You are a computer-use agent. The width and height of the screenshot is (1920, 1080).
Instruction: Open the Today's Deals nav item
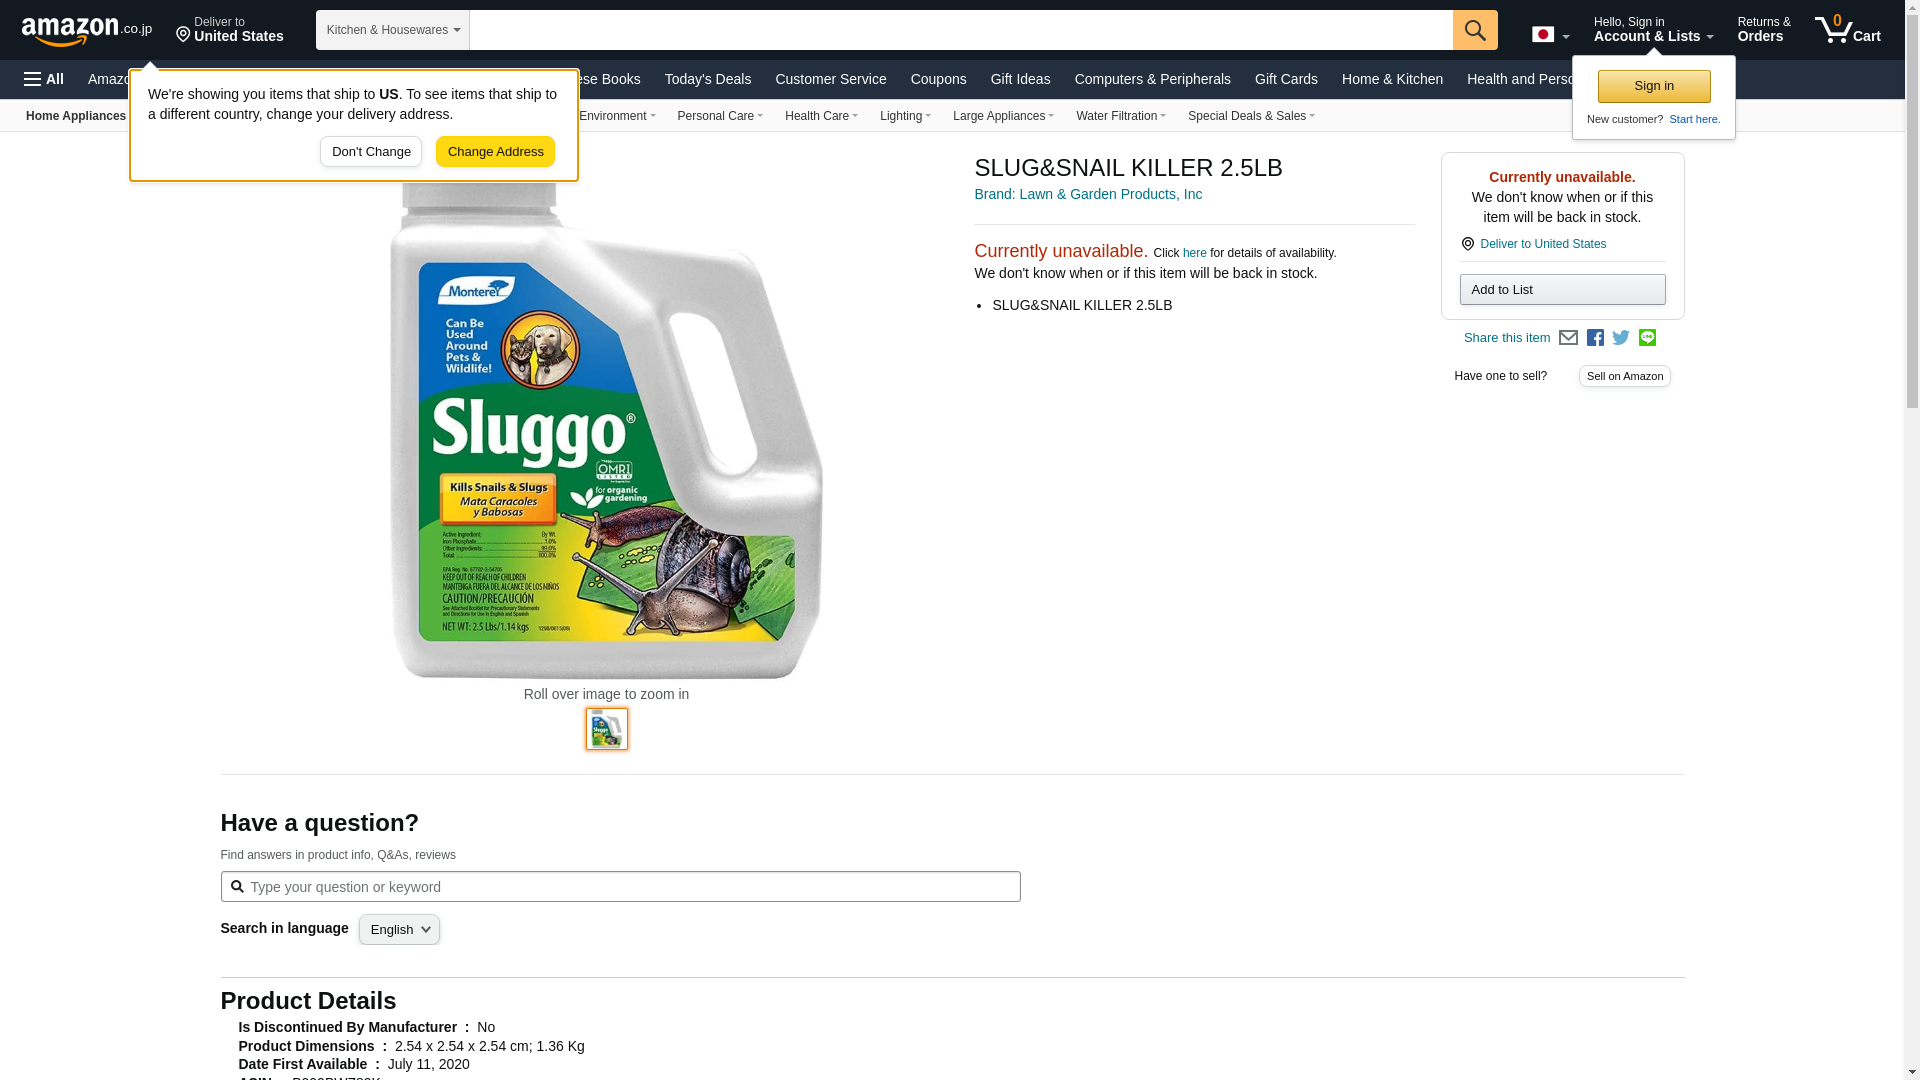point(708,79)
